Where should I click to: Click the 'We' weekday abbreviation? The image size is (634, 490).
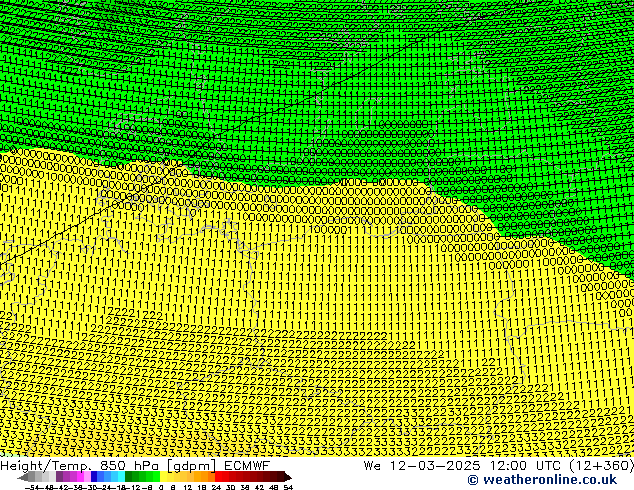372,466
